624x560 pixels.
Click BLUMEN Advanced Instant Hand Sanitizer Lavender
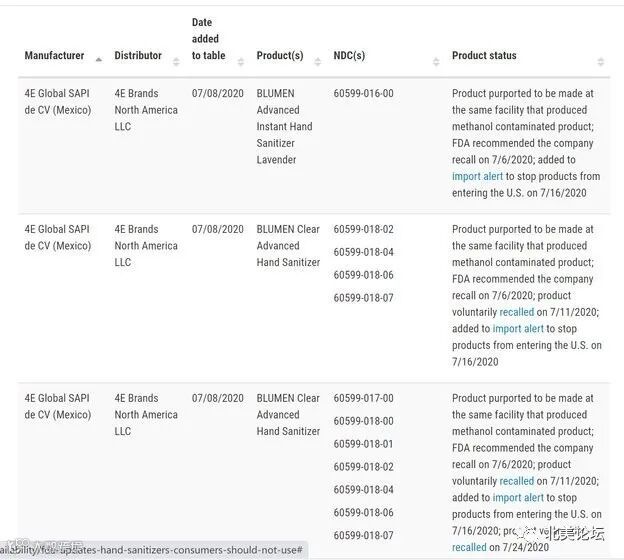click(x=284, y=127)
